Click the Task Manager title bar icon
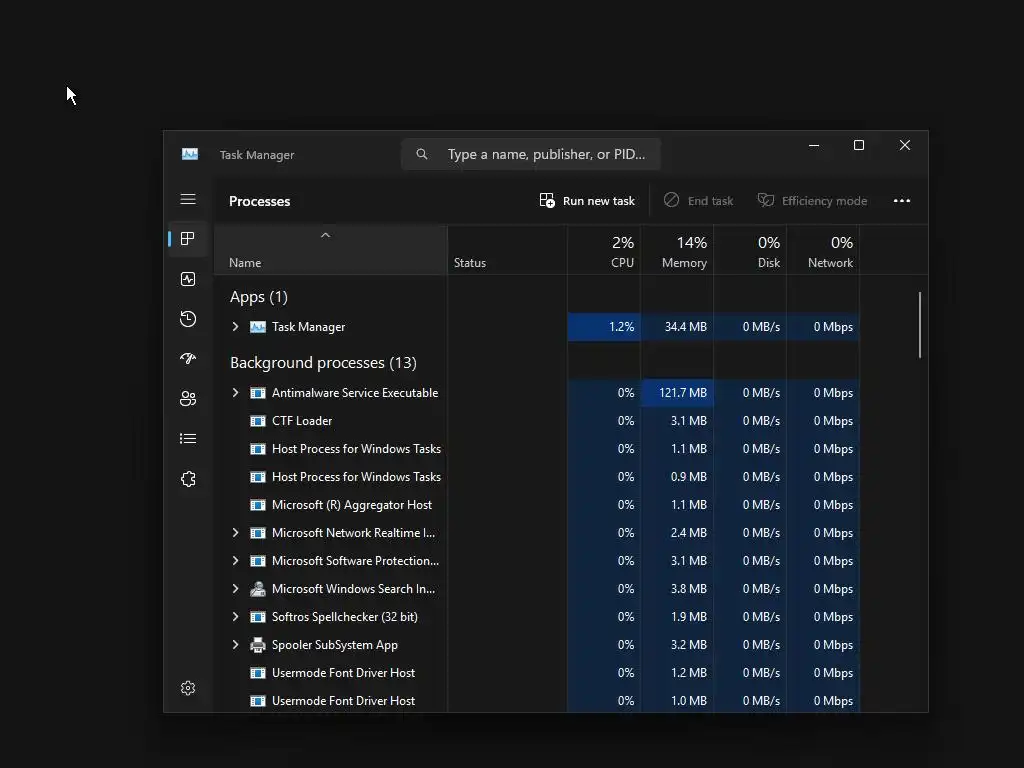 pos(190,154)
